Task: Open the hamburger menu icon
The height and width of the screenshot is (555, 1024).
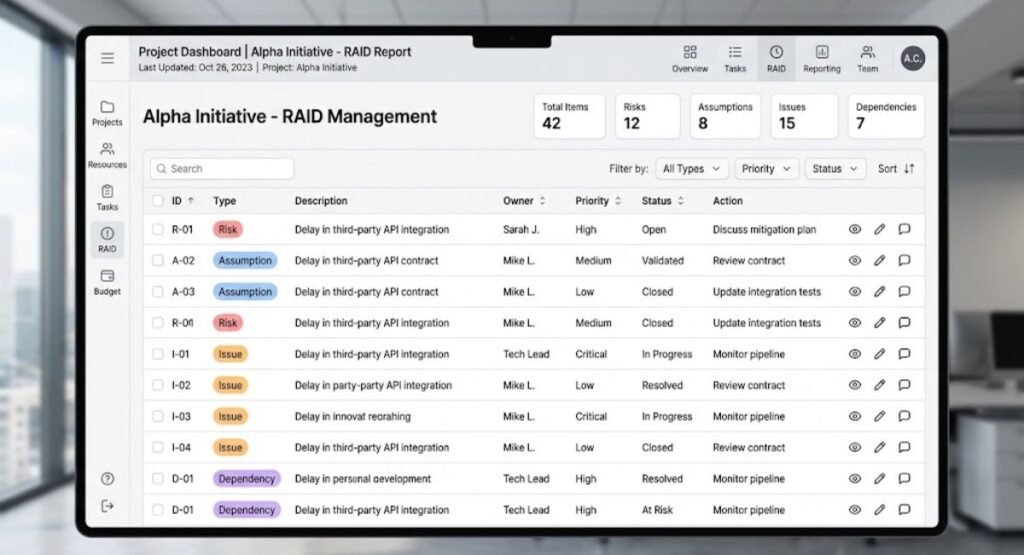Action: click(107, 58)
